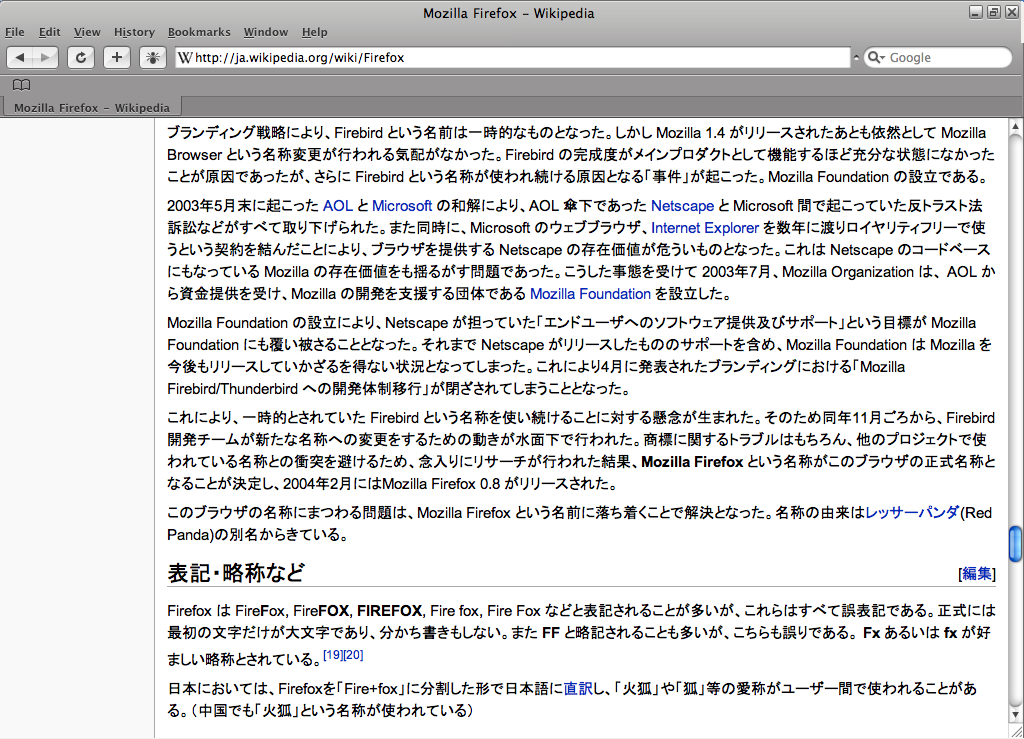This screenshot has width=1024, height=739.
Task: Select the Mozilla Firefox – Wikipedia tab
Action: pyautogui.click(x=91, y=108)
